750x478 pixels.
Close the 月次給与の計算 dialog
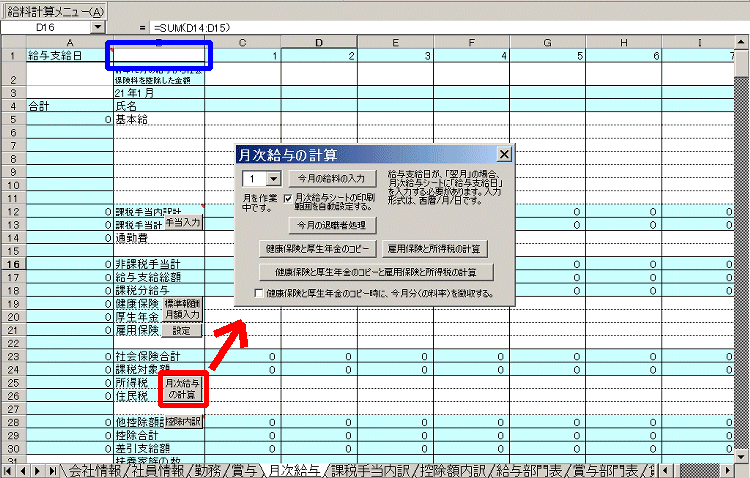pos(504,155)
